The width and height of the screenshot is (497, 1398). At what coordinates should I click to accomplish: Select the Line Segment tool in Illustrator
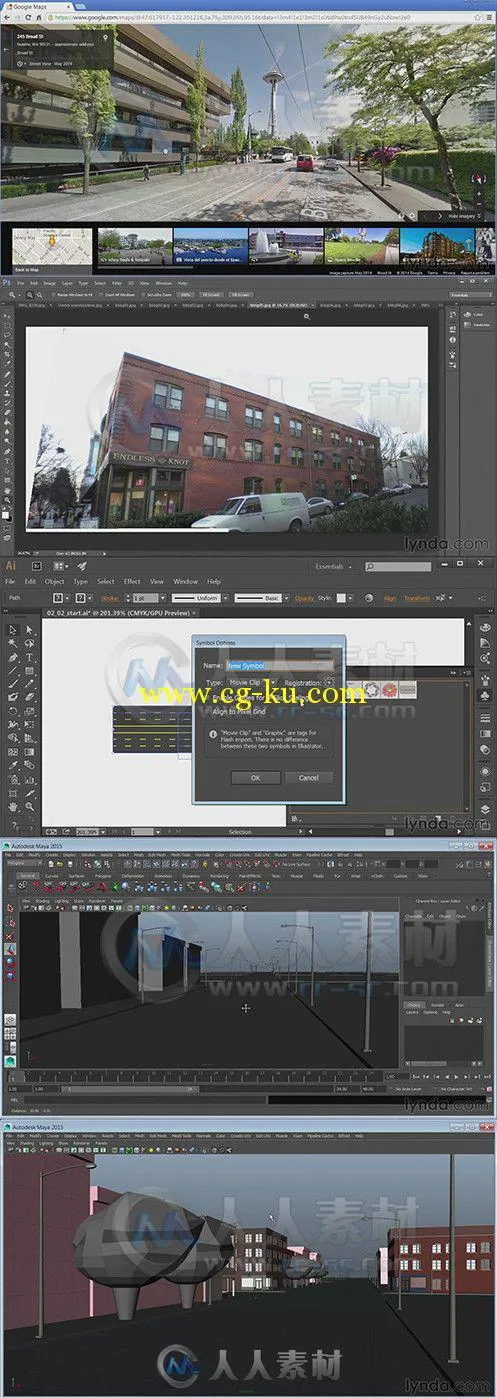click(x=12, y=672)
